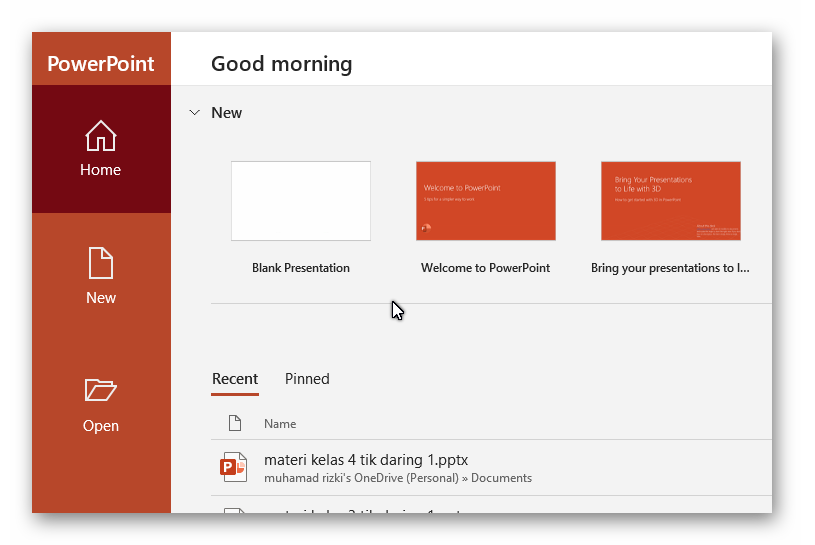Screen dimensions: 815x545
Task: Open the Home page in the sidebar
Action: [x=101, y=149]
